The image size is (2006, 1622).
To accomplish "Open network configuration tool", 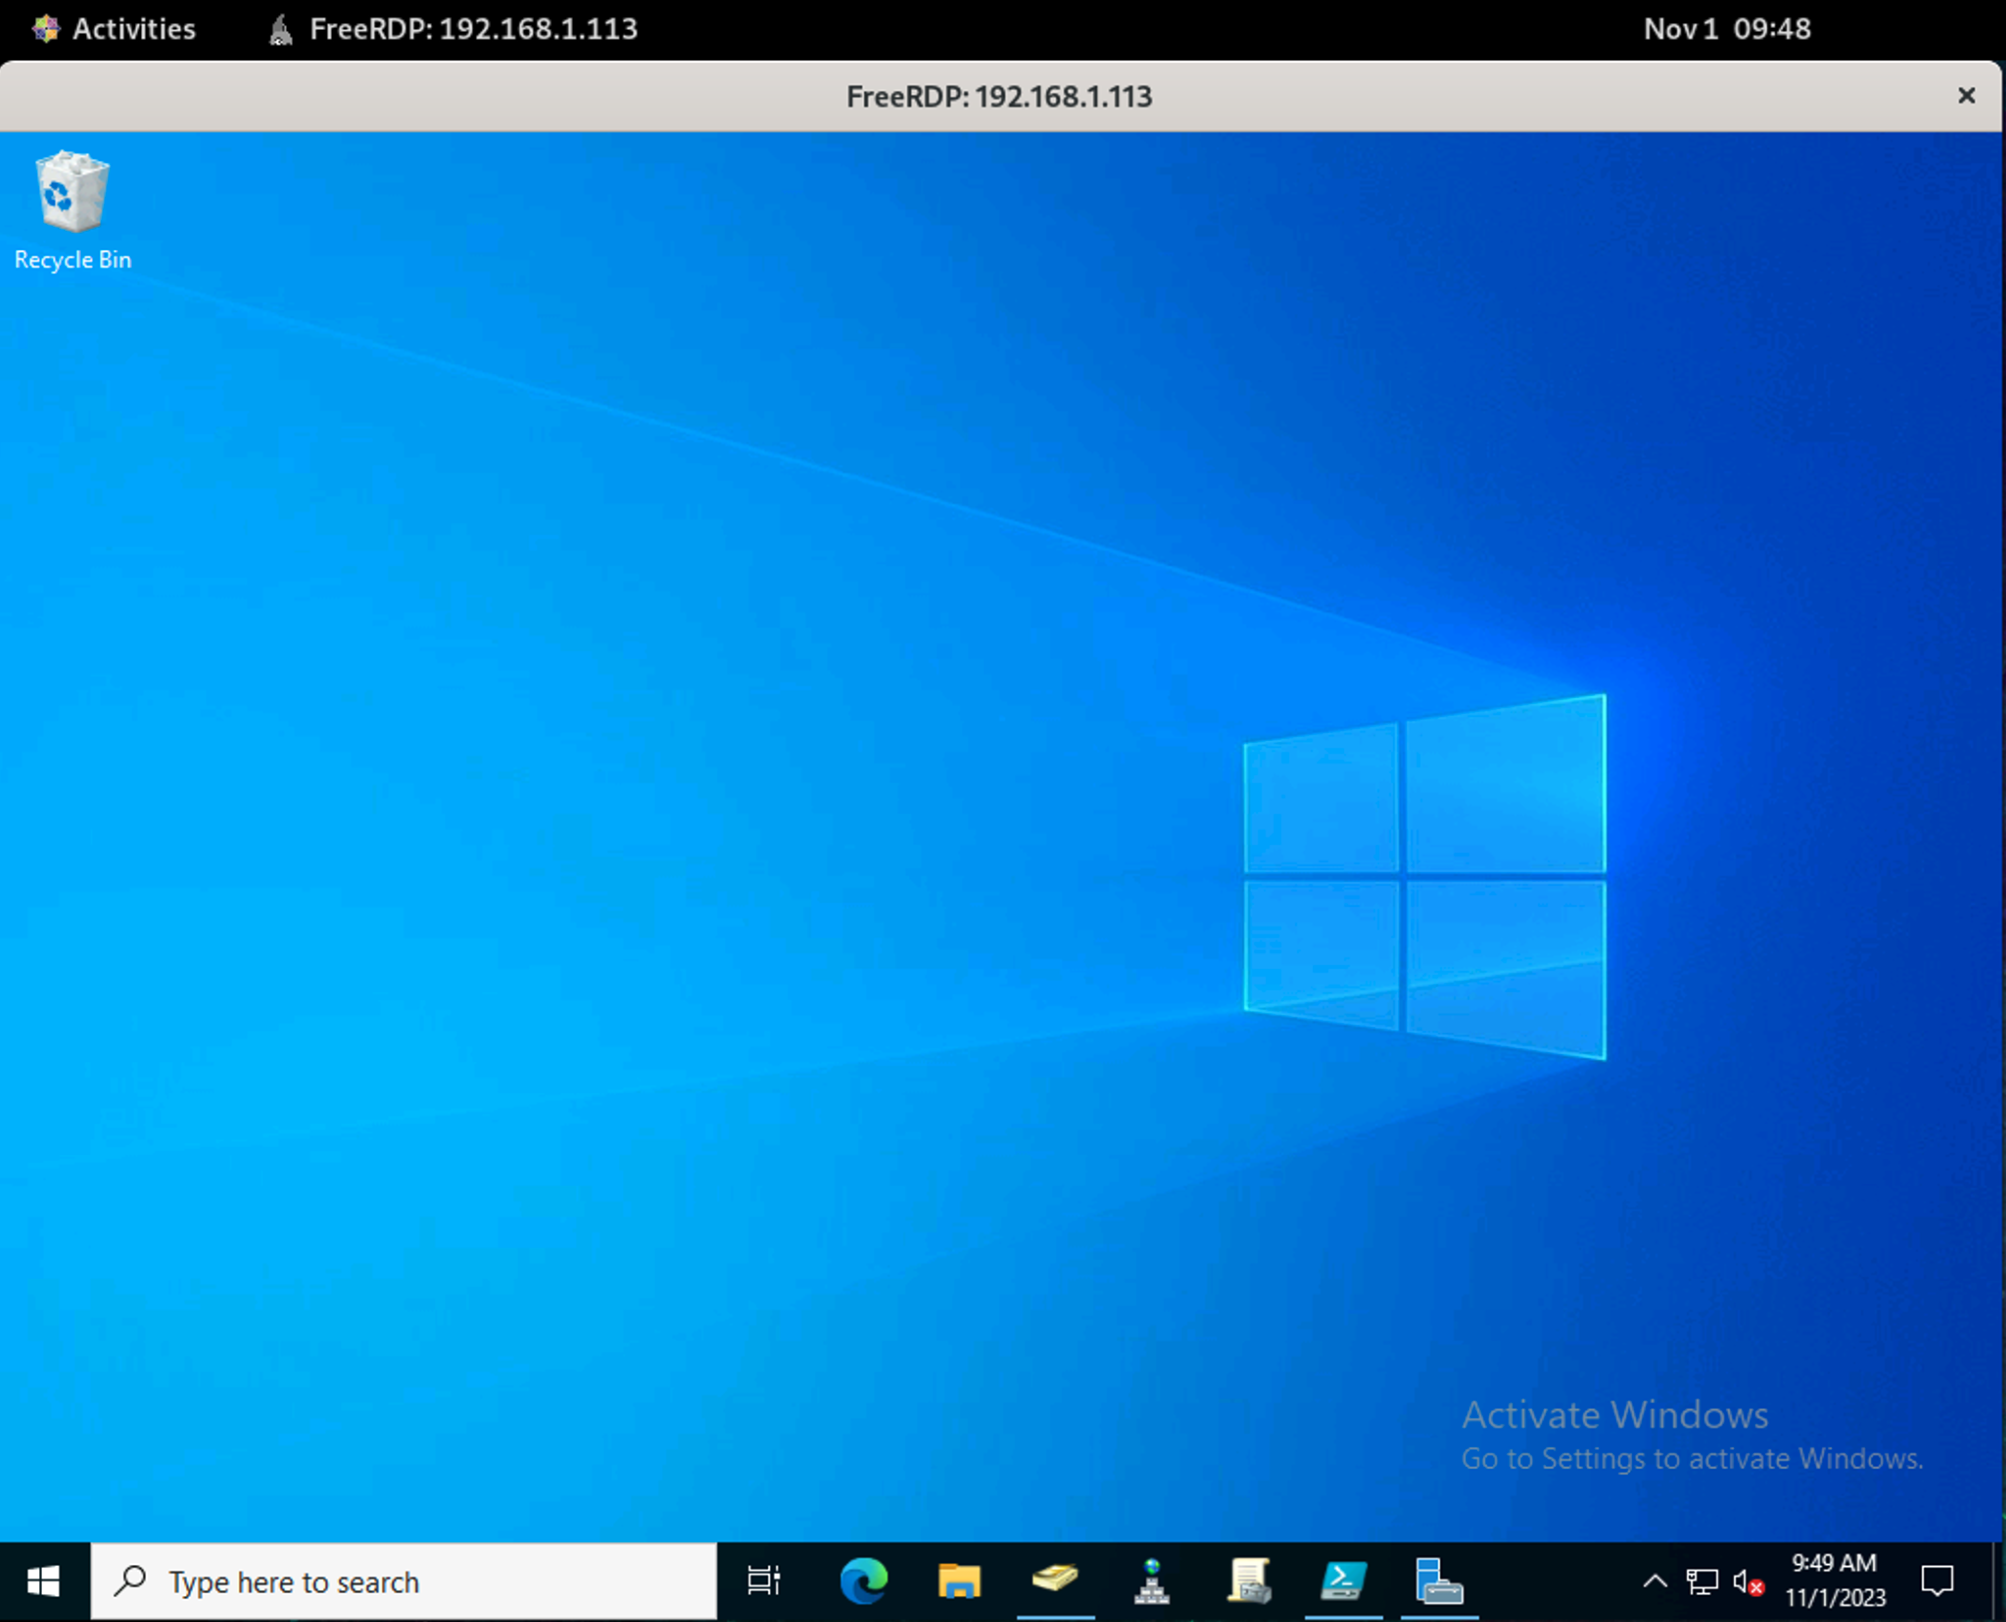I will point(1154,1581).
